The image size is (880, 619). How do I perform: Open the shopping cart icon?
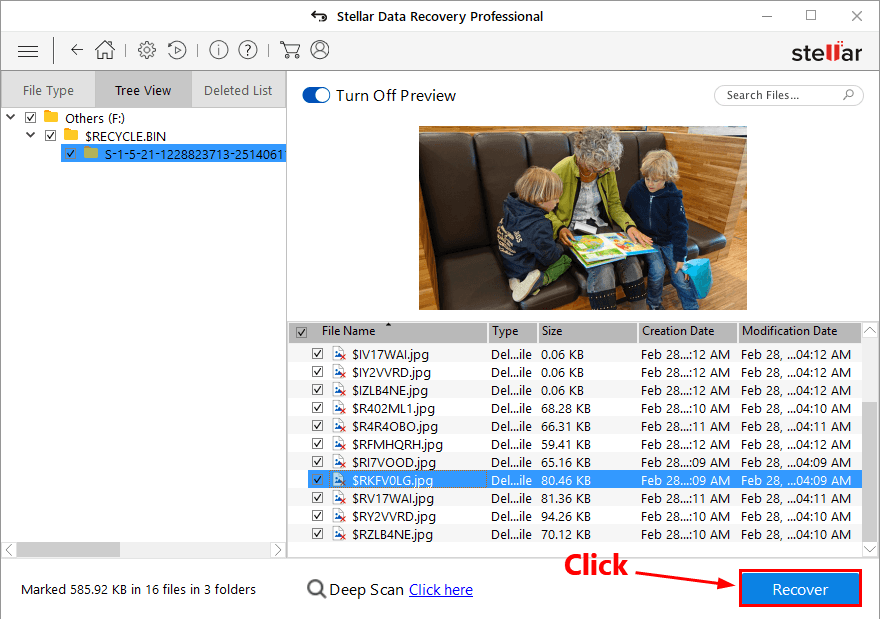point(290,50)
